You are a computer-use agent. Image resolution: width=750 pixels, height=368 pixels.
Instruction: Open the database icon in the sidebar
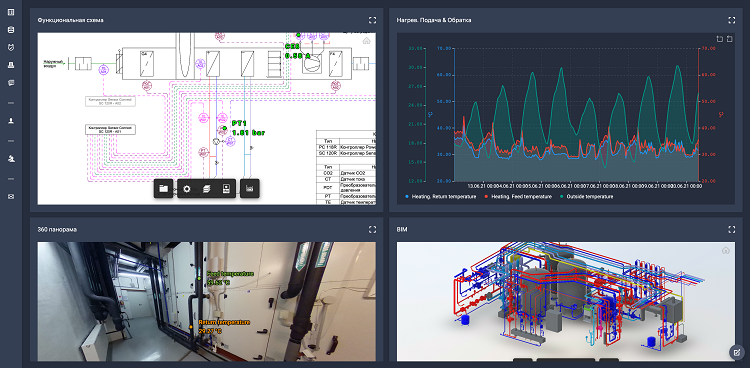coord(11,30)
